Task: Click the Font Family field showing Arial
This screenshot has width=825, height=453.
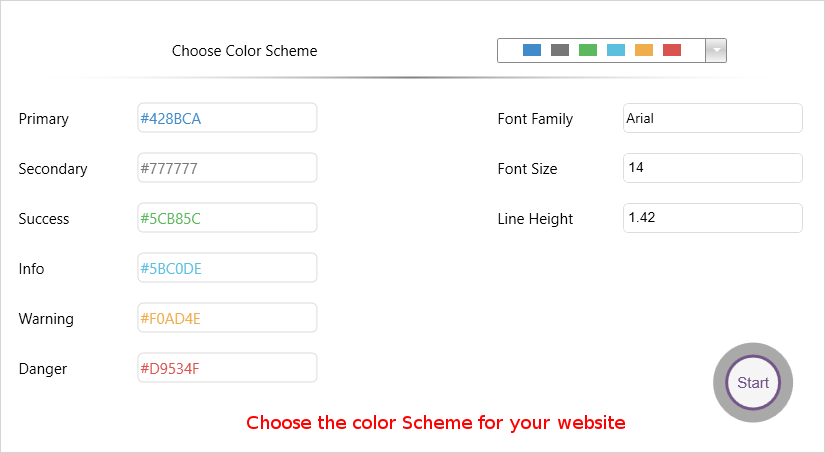Action: pyautogui.click(x=712, y=118)
